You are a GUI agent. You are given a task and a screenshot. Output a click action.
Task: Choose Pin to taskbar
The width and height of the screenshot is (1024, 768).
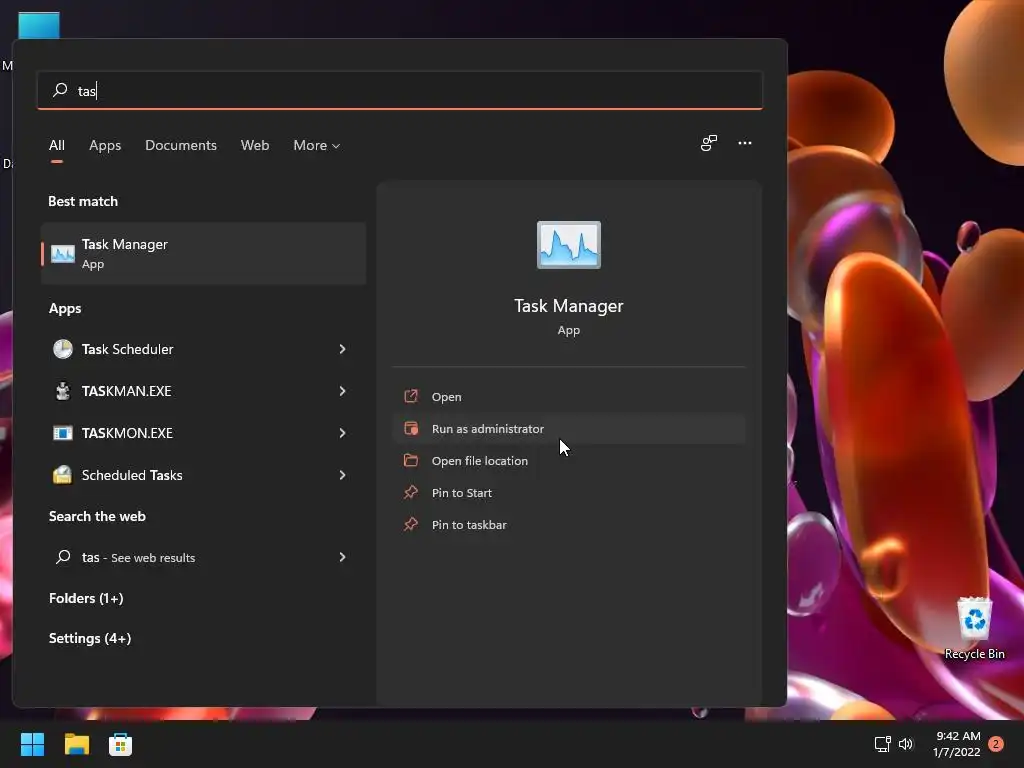click(x=568, y=524)
